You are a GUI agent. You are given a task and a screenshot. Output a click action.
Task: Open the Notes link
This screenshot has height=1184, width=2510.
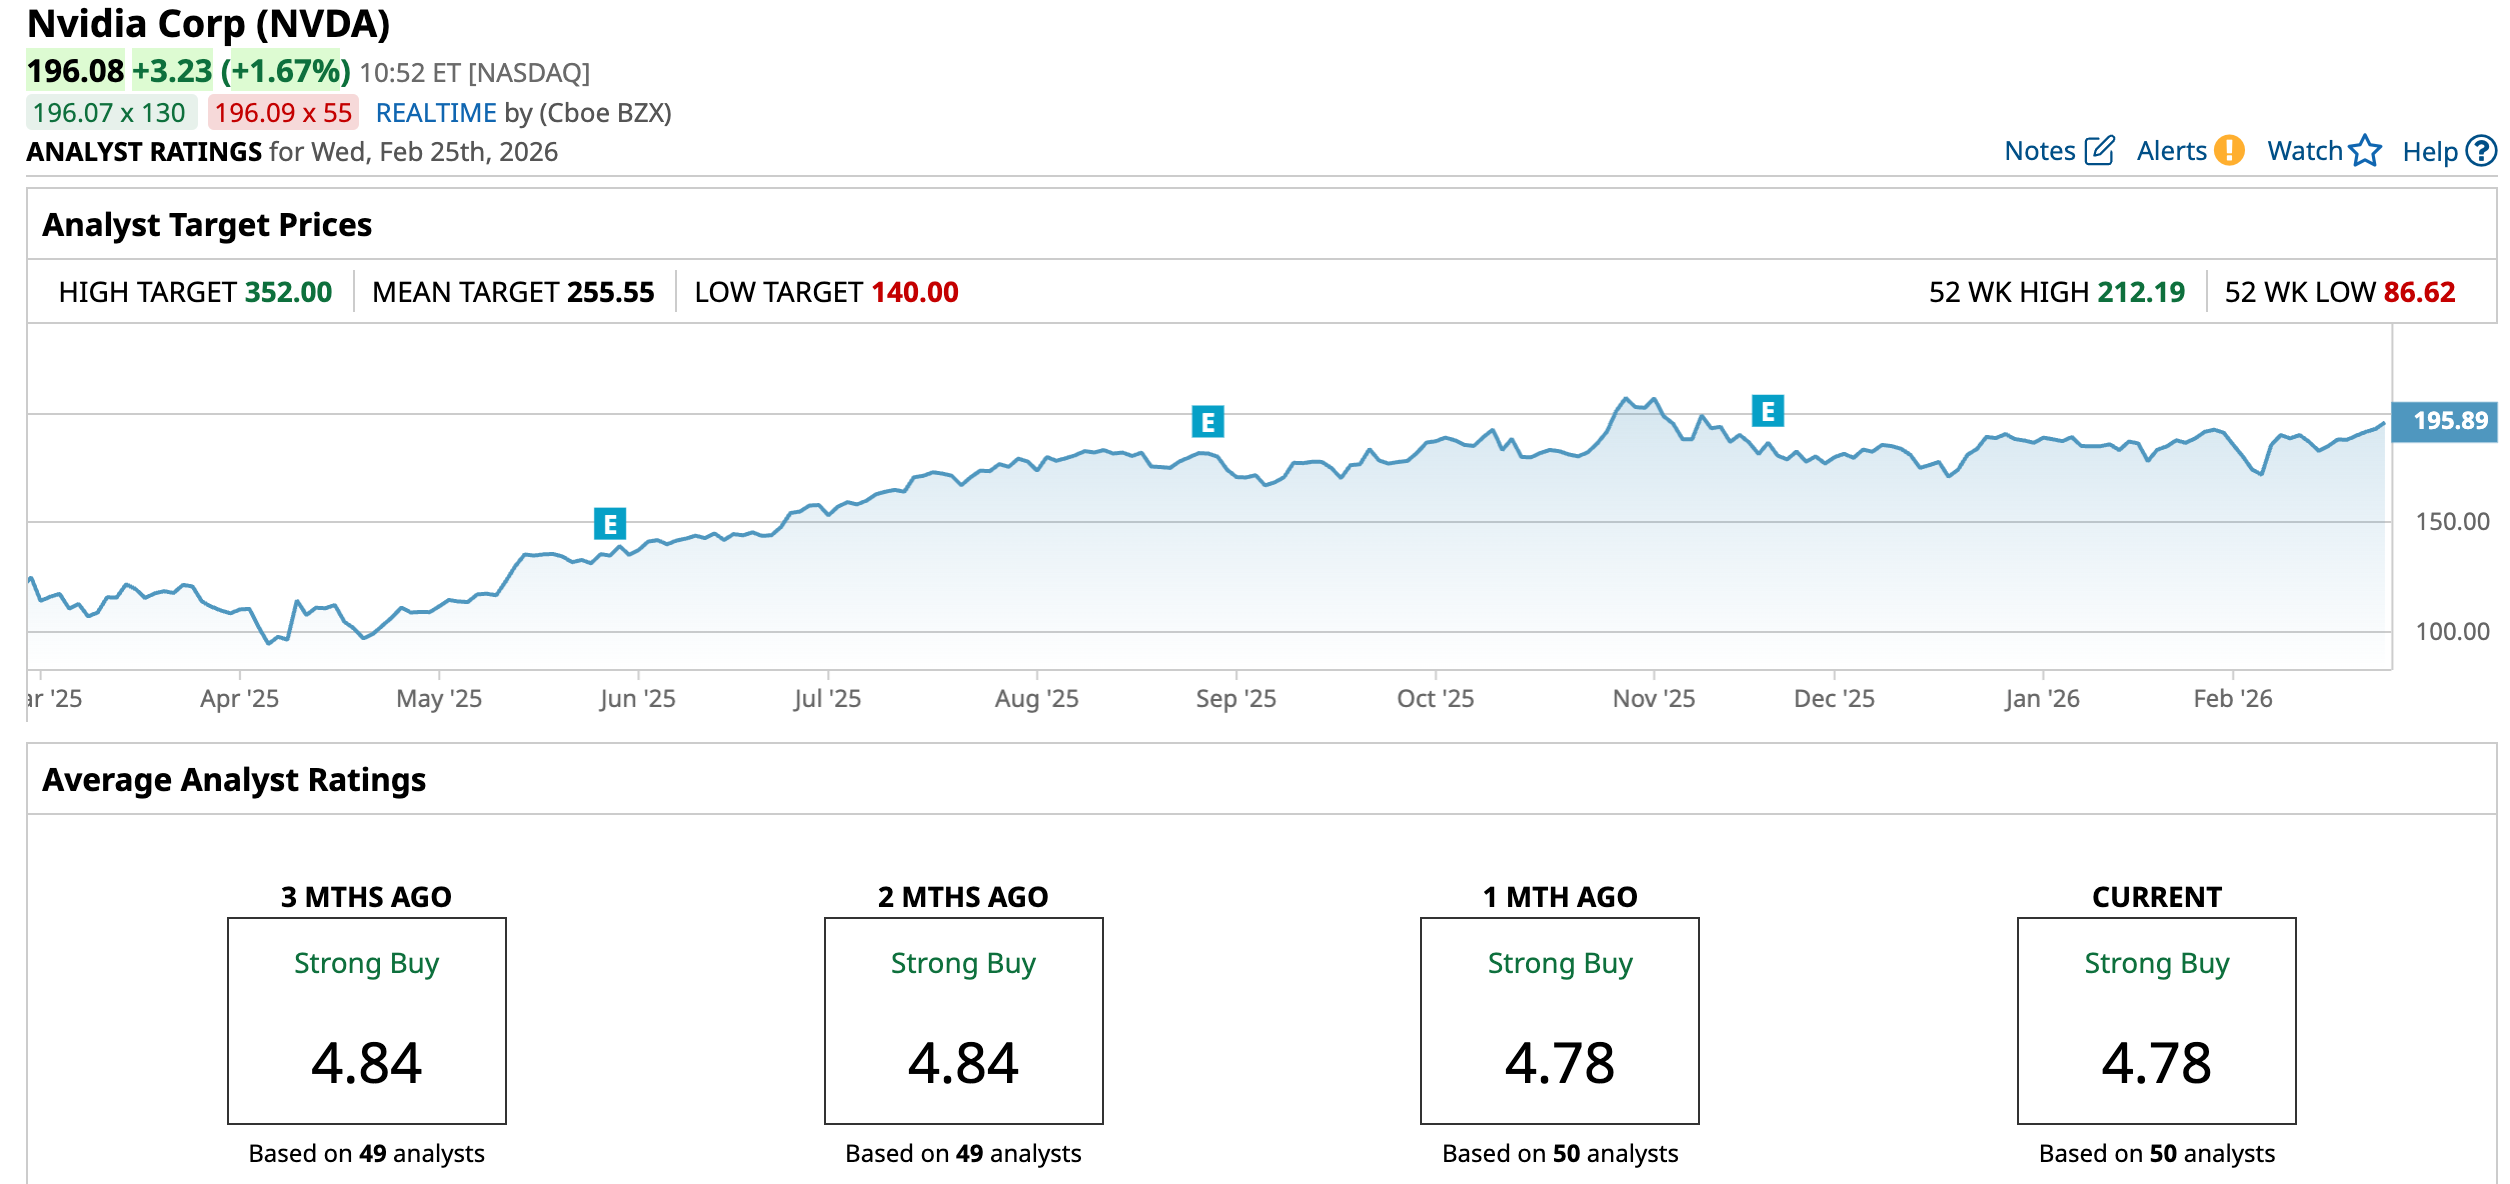click(x=2040, y=151)
